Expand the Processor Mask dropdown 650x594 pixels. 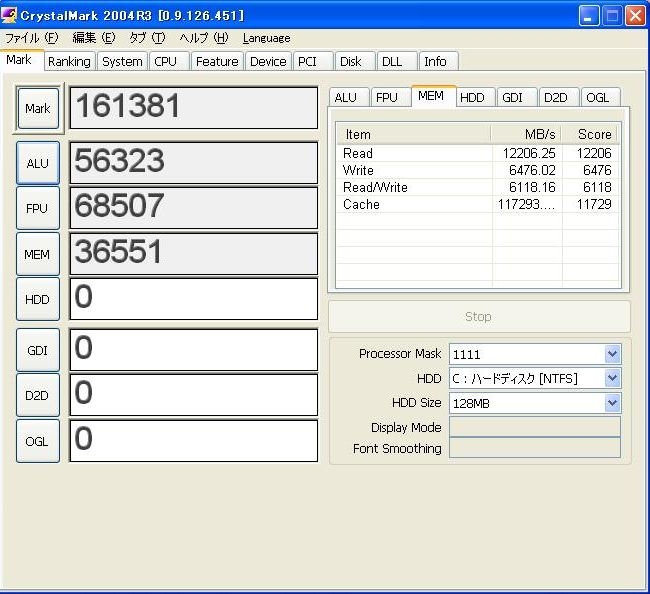tap(612, 354)
